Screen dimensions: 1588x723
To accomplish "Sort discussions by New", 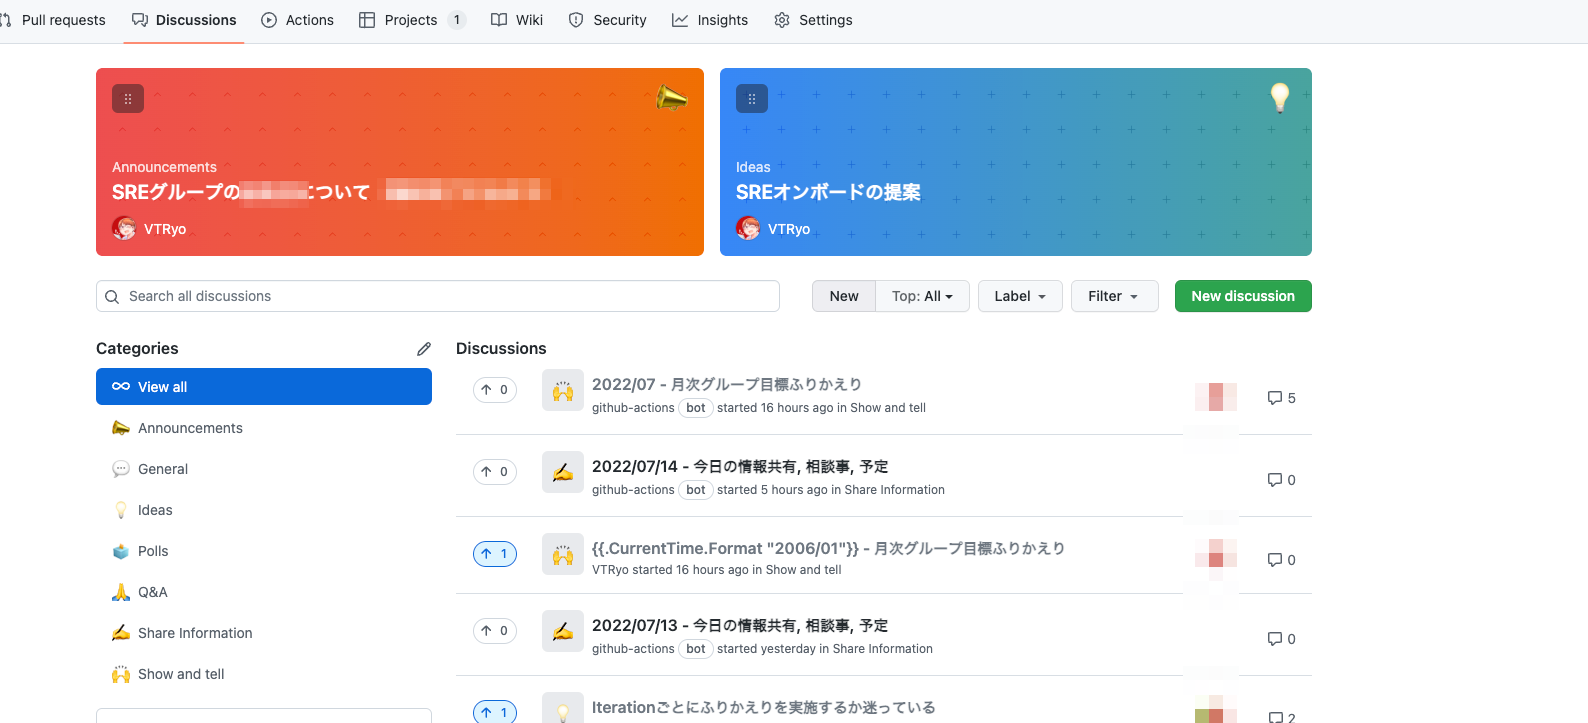I will [x=844, y=296].
